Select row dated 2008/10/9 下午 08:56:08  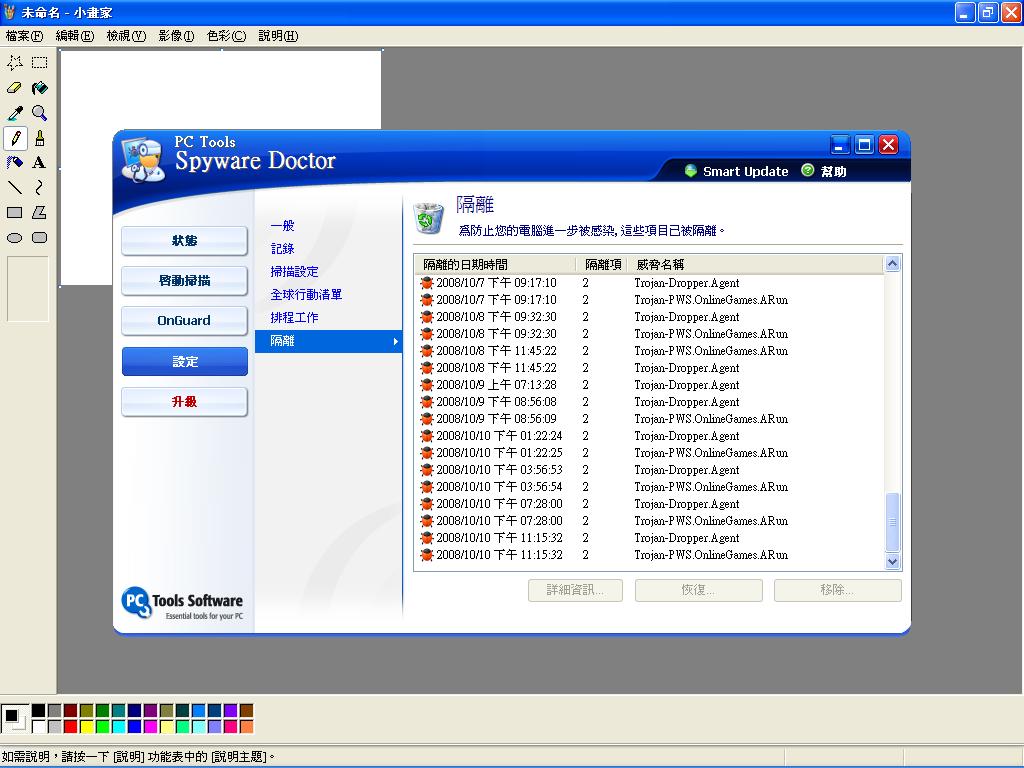point(649,402)
